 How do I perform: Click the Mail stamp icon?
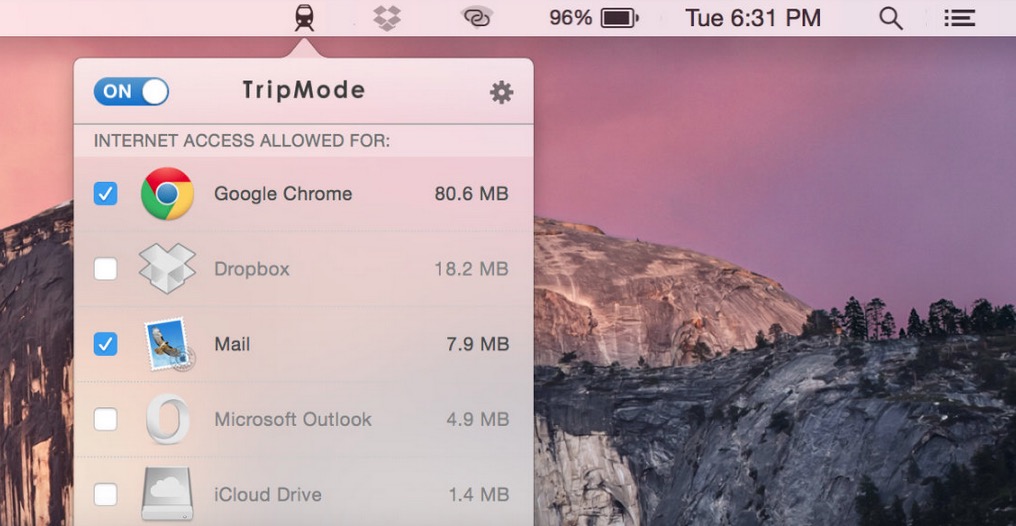click(169, 344)
